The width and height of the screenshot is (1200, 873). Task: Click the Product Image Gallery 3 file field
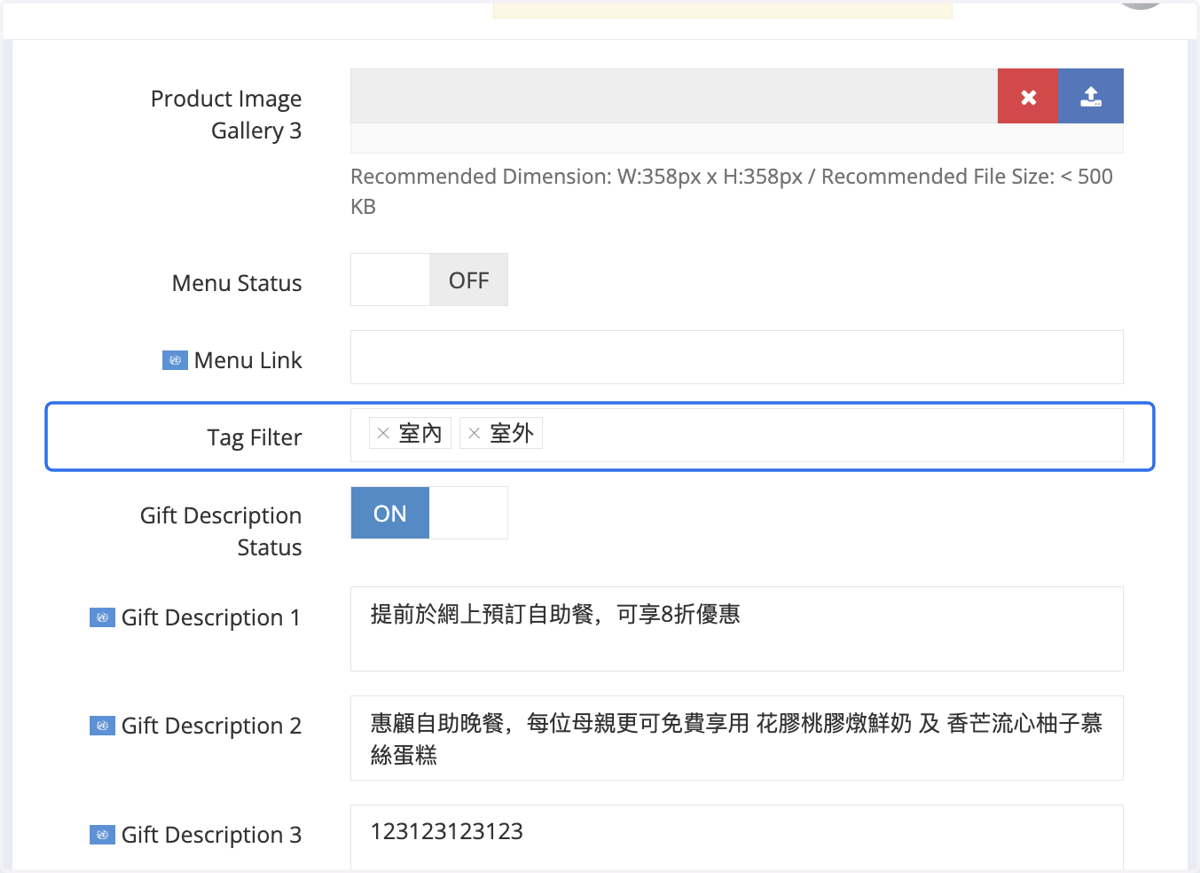tap(674, 97)
